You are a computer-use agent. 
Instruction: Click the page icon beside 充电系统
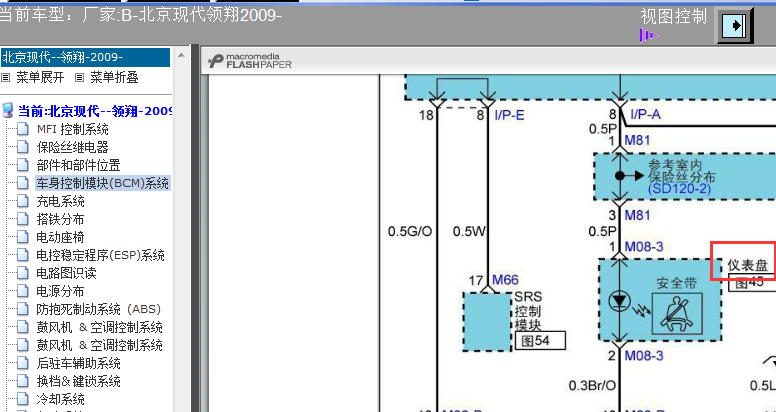[x=23, y=201]
